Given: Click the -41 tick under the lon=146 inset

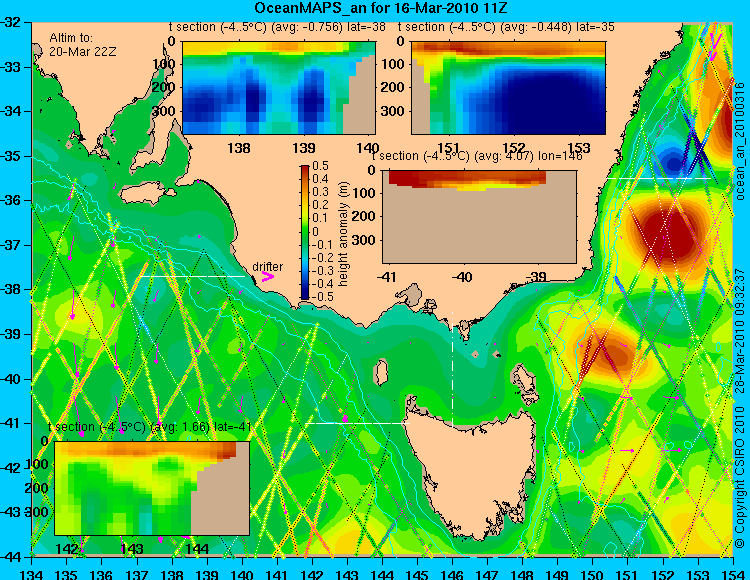Looking at the screenshot, I should click(x=386, y=277).
